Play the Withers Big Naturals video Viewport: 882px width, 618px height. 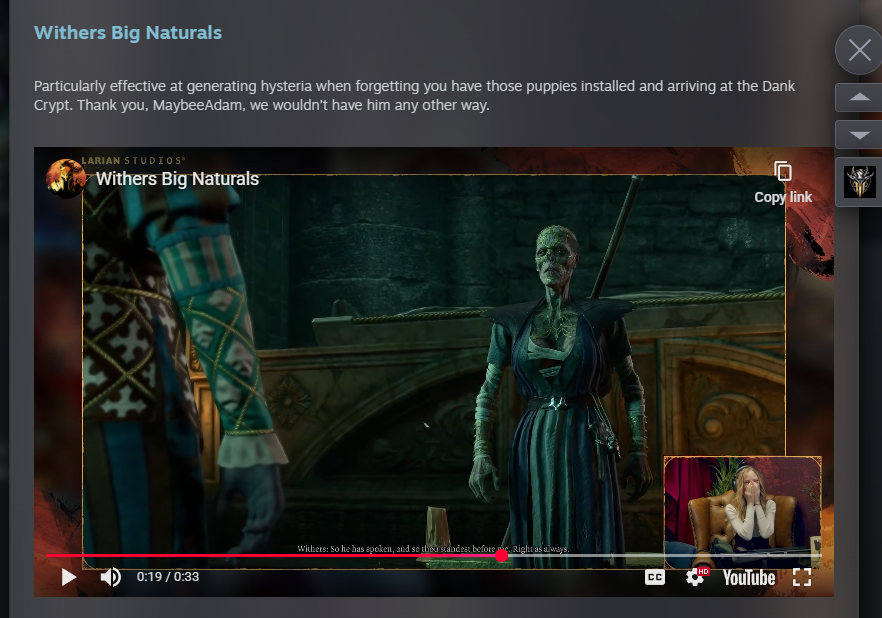pos(68,577)
